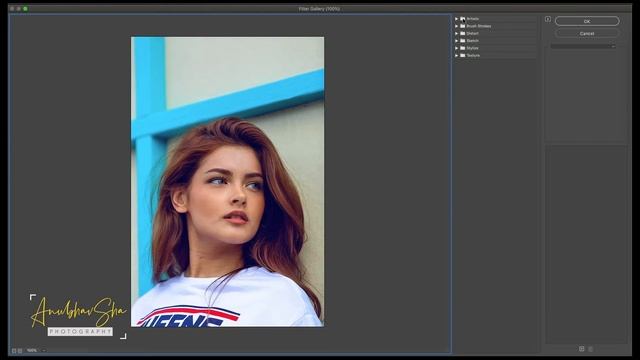Expand the Distort category arrow

456,33
